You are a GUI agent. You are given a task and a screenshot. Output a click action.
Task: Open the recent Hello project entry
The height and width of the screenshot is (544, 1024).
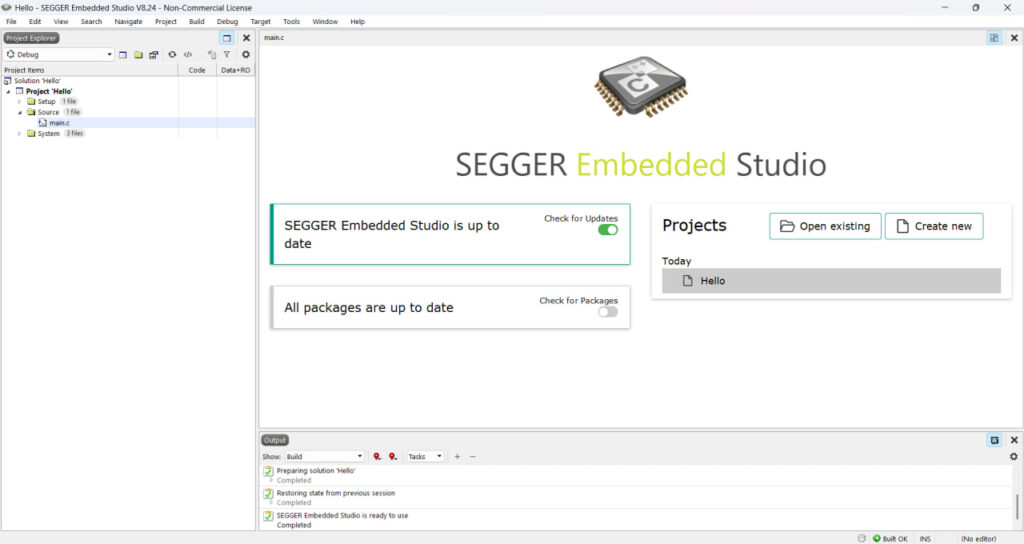click(831, 281)
